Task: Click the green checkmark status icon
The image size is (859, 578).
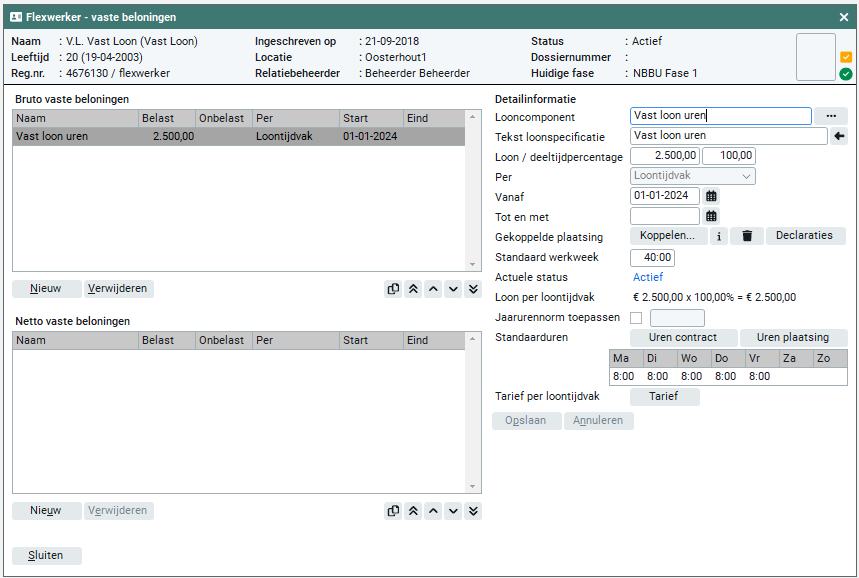Action: (846, 74)
